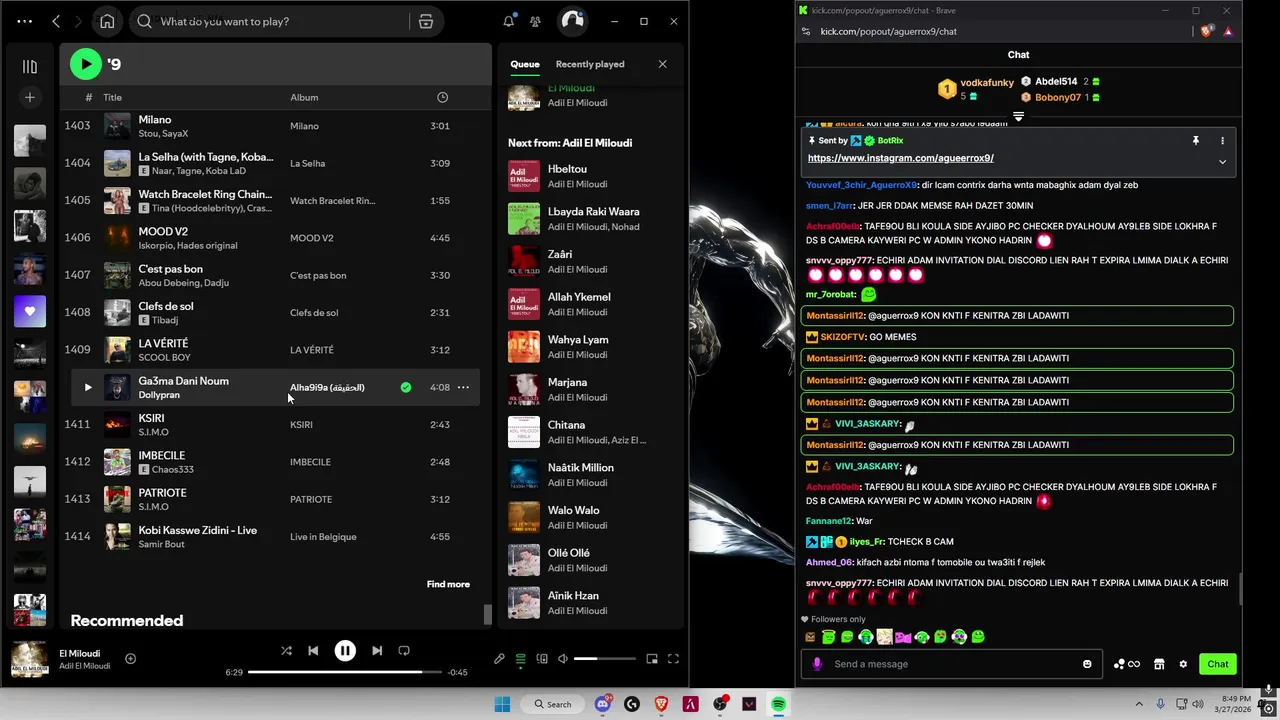The width and height of the screenshot is (1280, 720).
Task: Add El Miloudi to Liked Songs
Action: (x=130, y=658)
